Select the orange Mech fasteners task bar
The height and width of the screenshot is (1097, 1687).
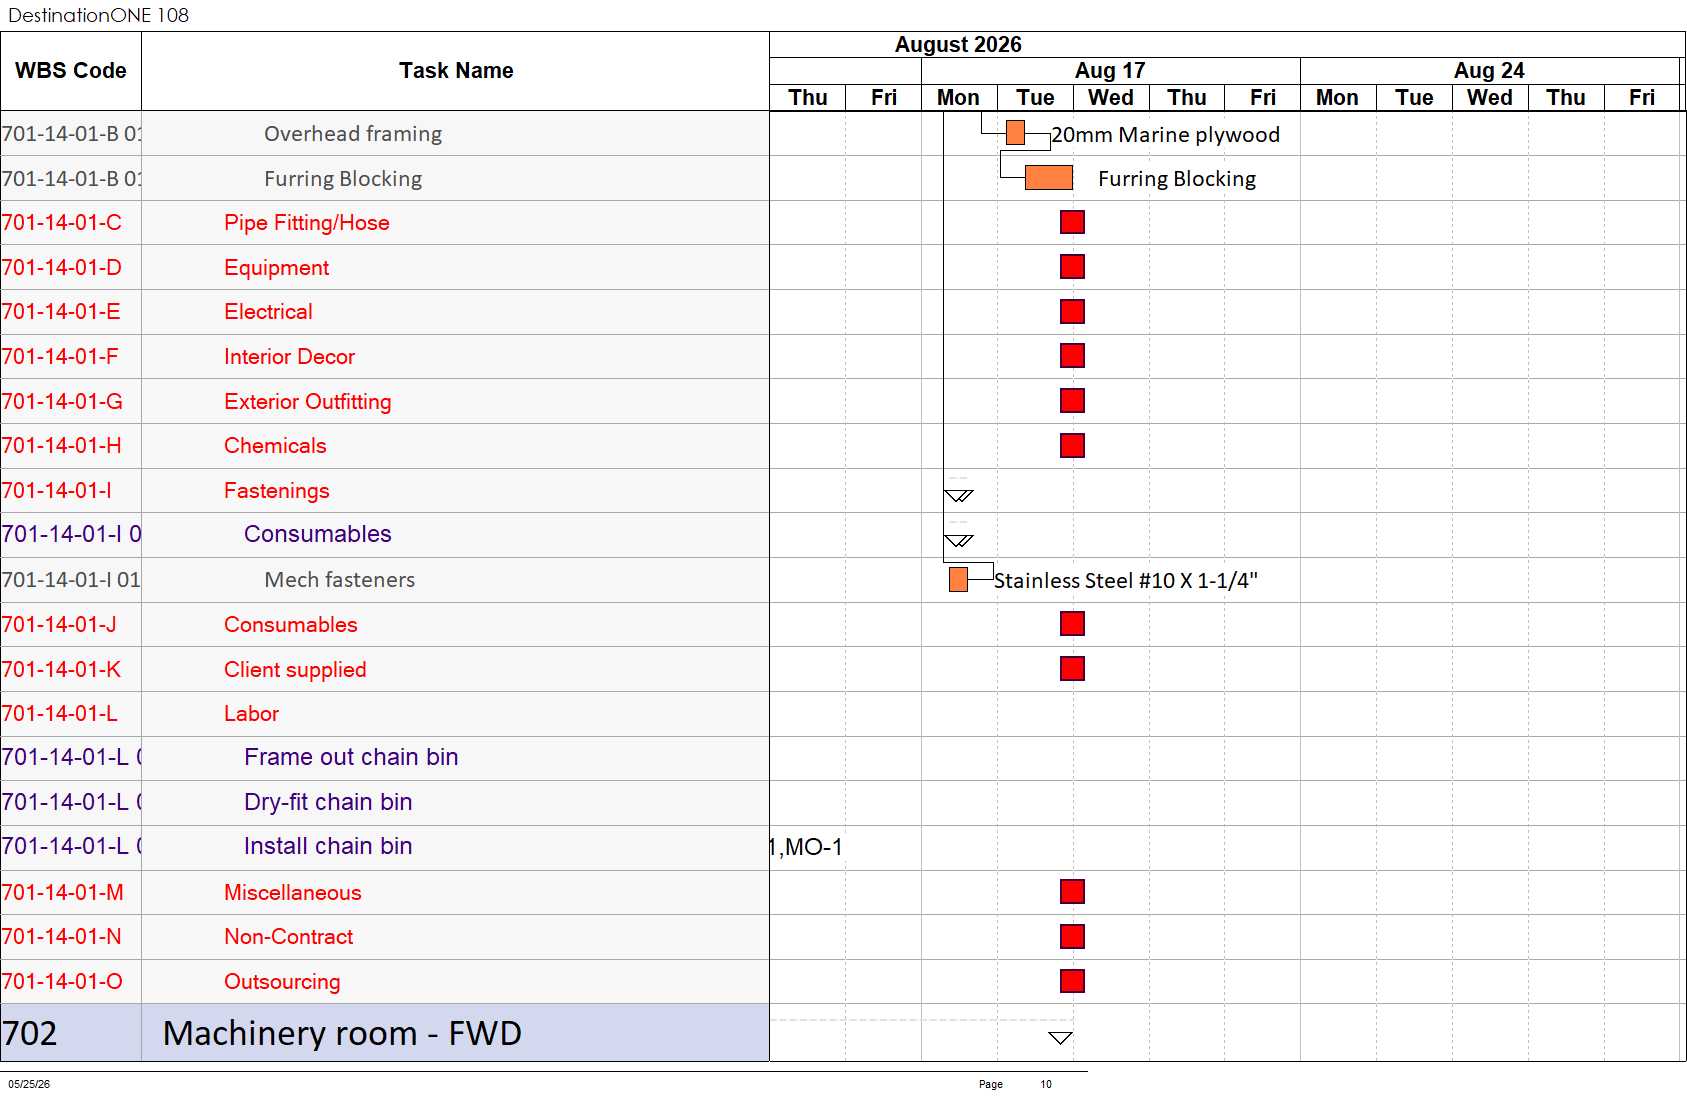pos(958,579)
